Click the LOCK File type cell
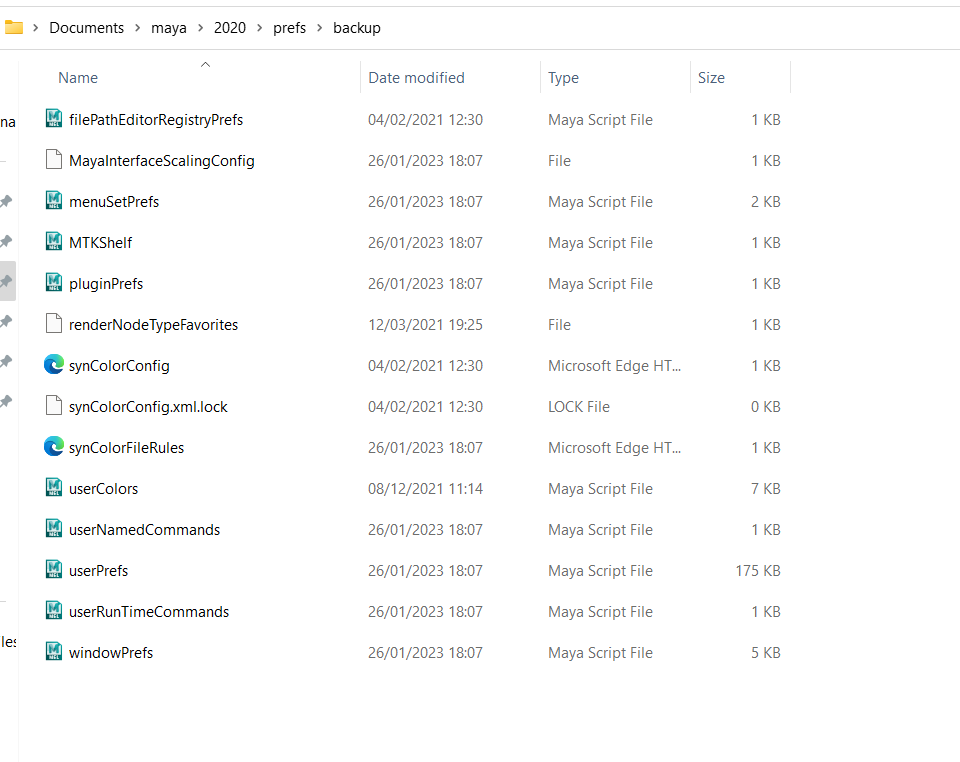Viewport: 960px width, 762px height. pyautogui.click(x=579, y=407)
